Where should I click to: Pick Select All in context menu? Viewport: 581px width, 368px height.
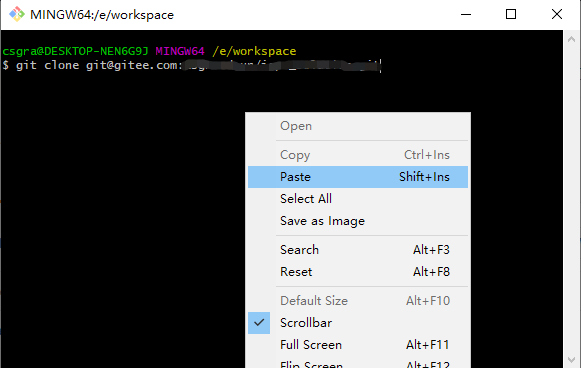point(358,199)
